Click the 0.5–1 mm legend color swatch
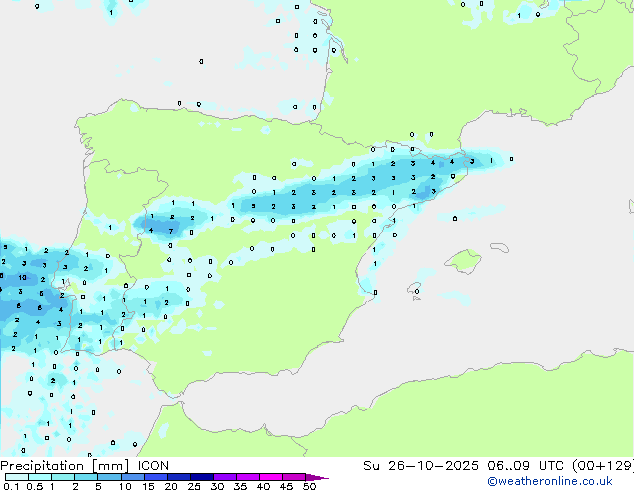634x490 pixels. 40,477
